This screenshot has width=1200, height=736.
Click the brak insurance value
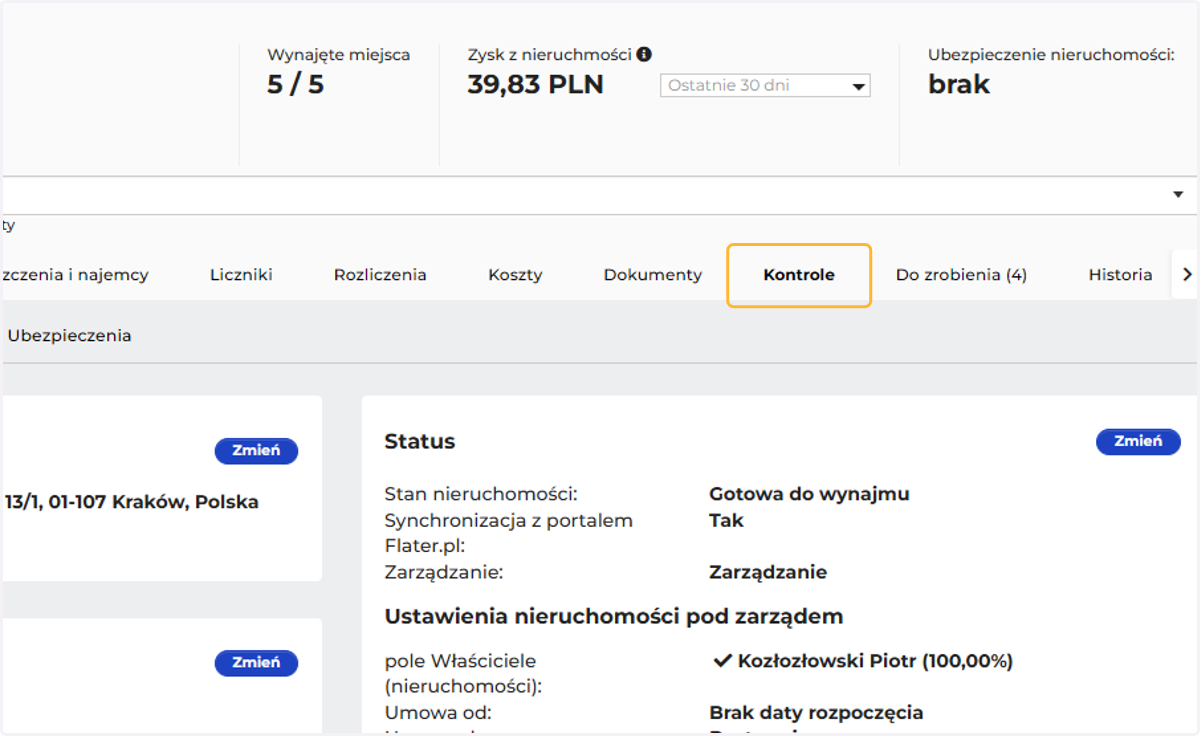point(958,85)
